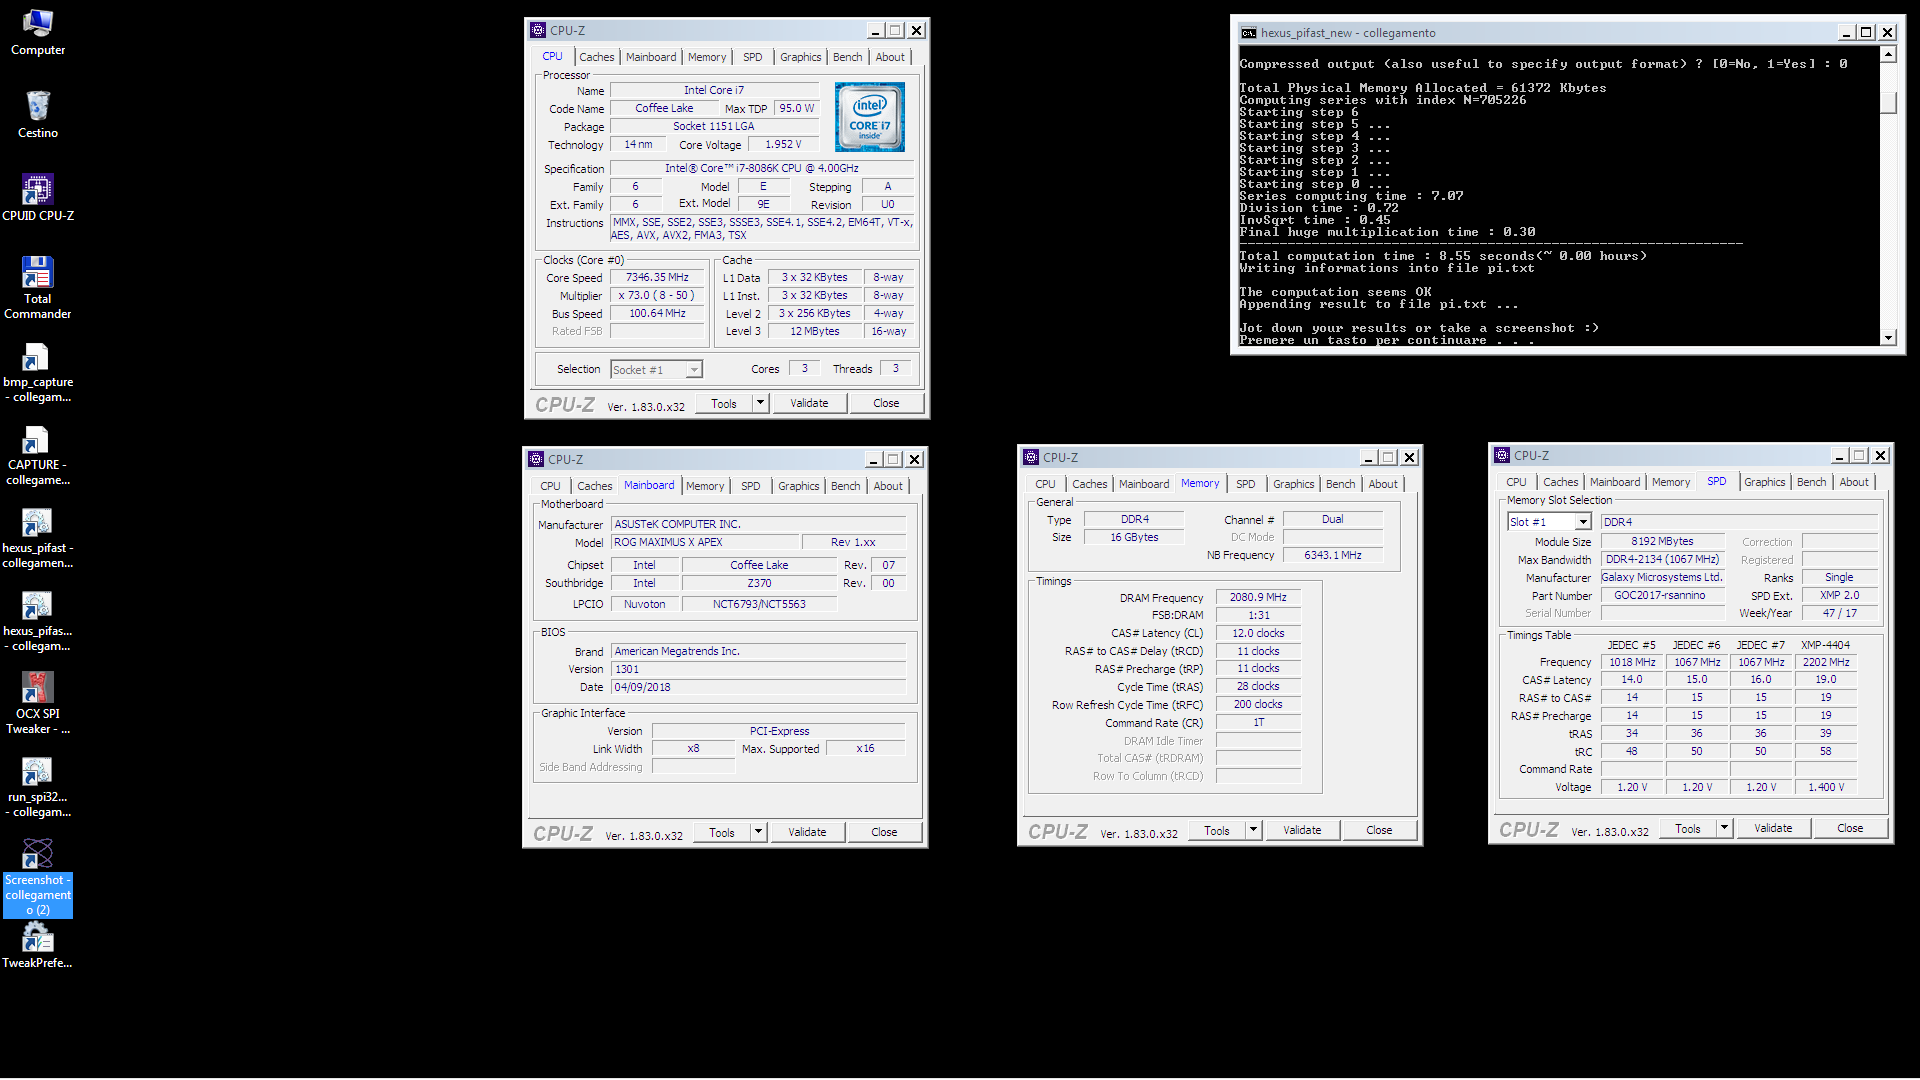Viewport: 1920px width, 1080px height.
Task: Click the Core Voltage 1.952 V value
Action: tap(784, 145)
